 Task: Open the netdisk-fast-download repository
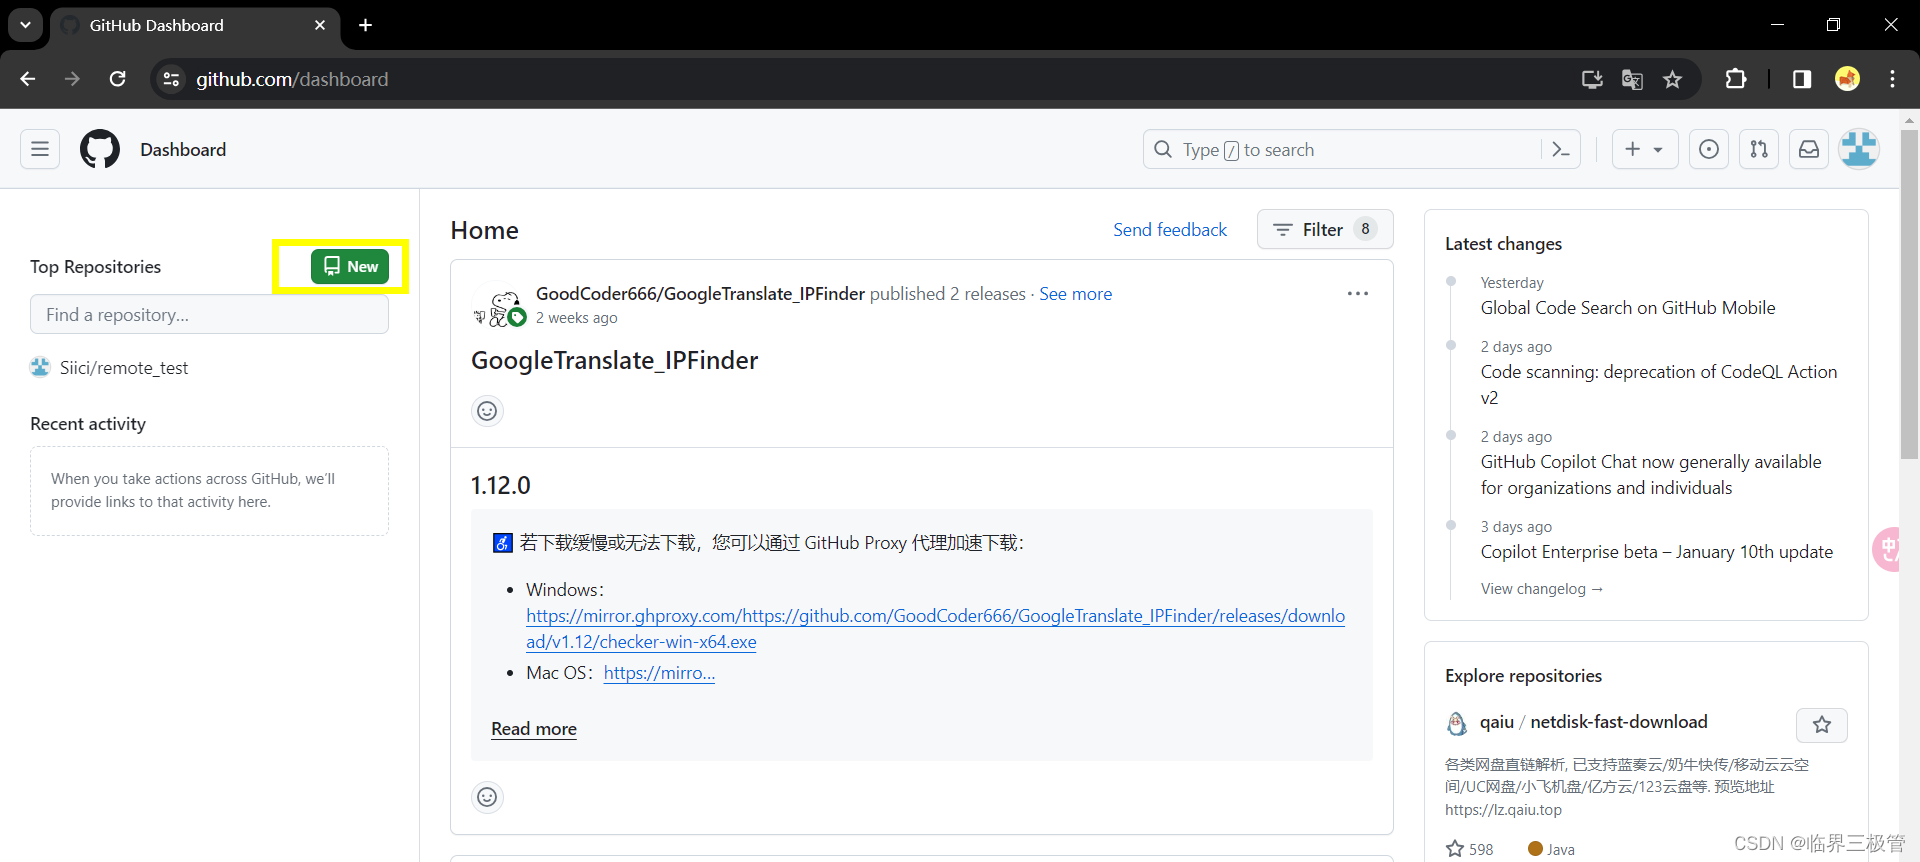click(1619, 721)
